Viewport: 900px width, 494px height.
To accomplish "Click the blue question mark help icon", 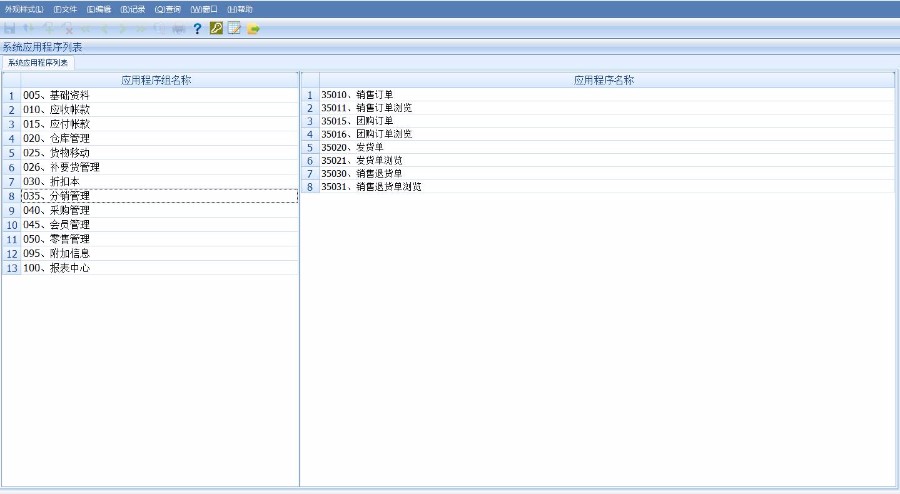I will (197, 28).
